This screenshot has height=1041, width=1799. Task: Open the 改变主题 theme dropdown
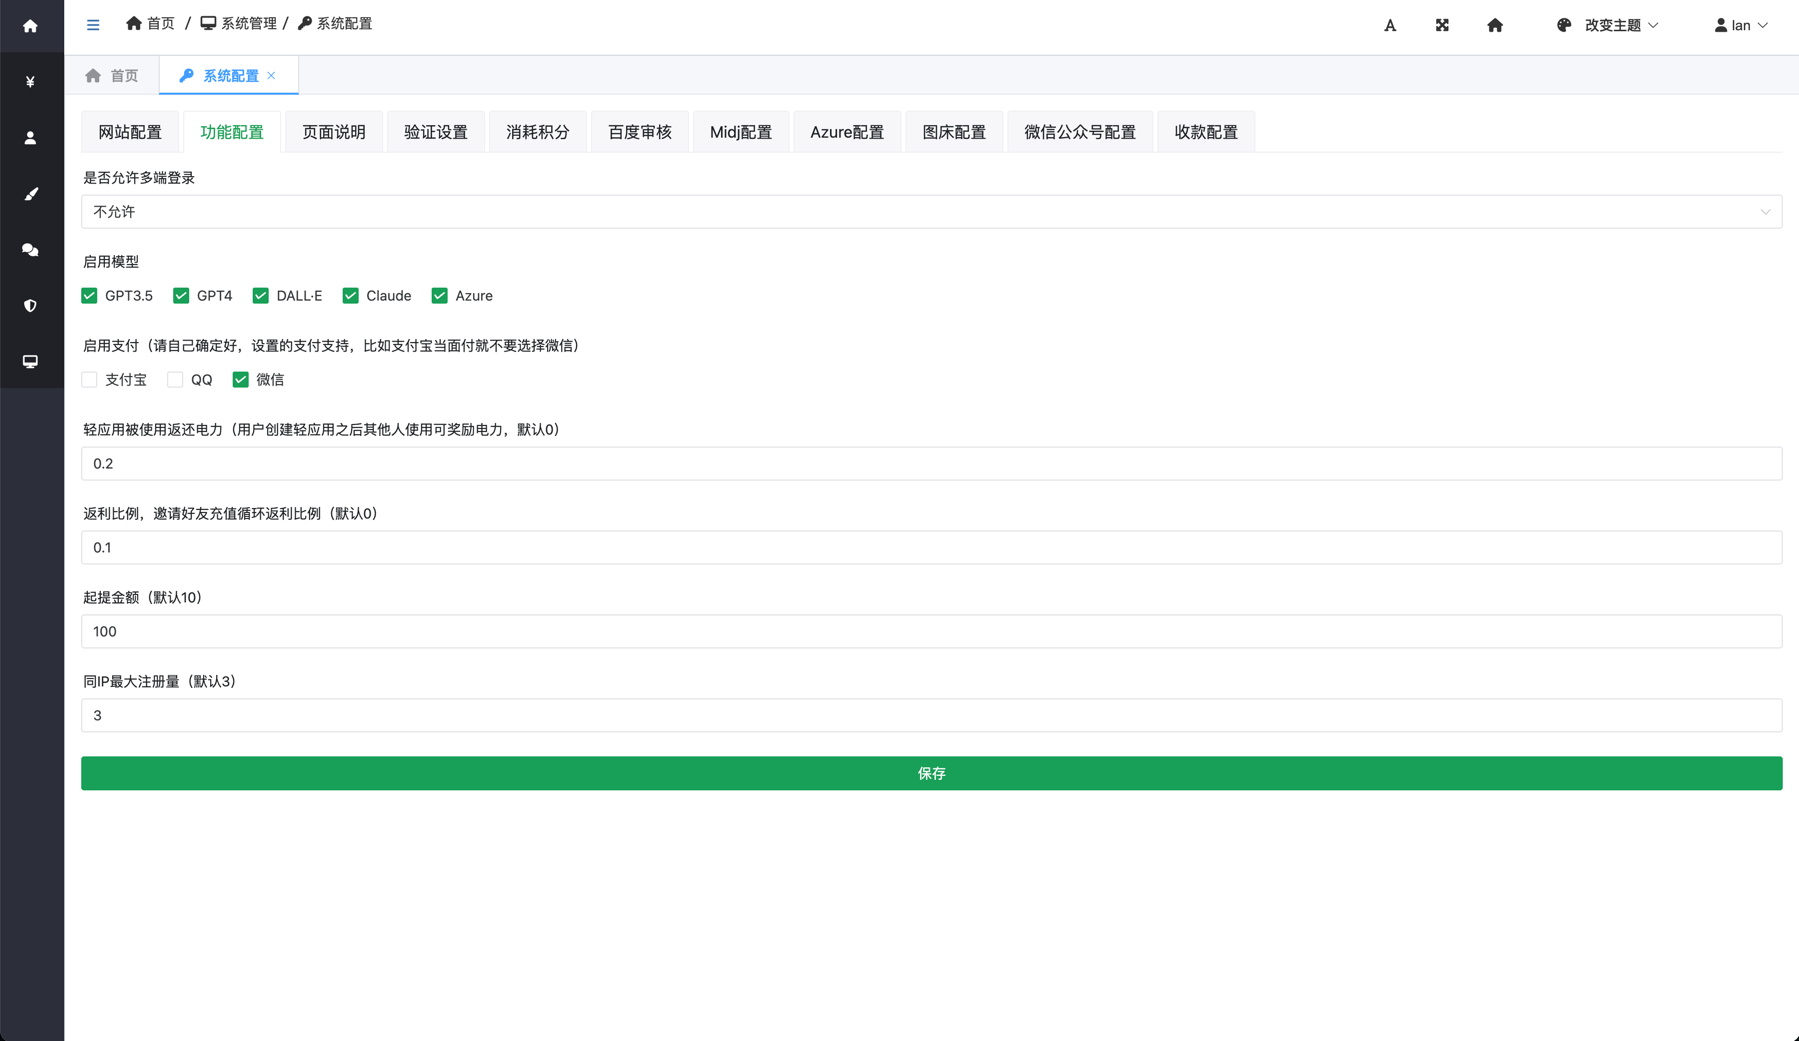coord(1608,25)
